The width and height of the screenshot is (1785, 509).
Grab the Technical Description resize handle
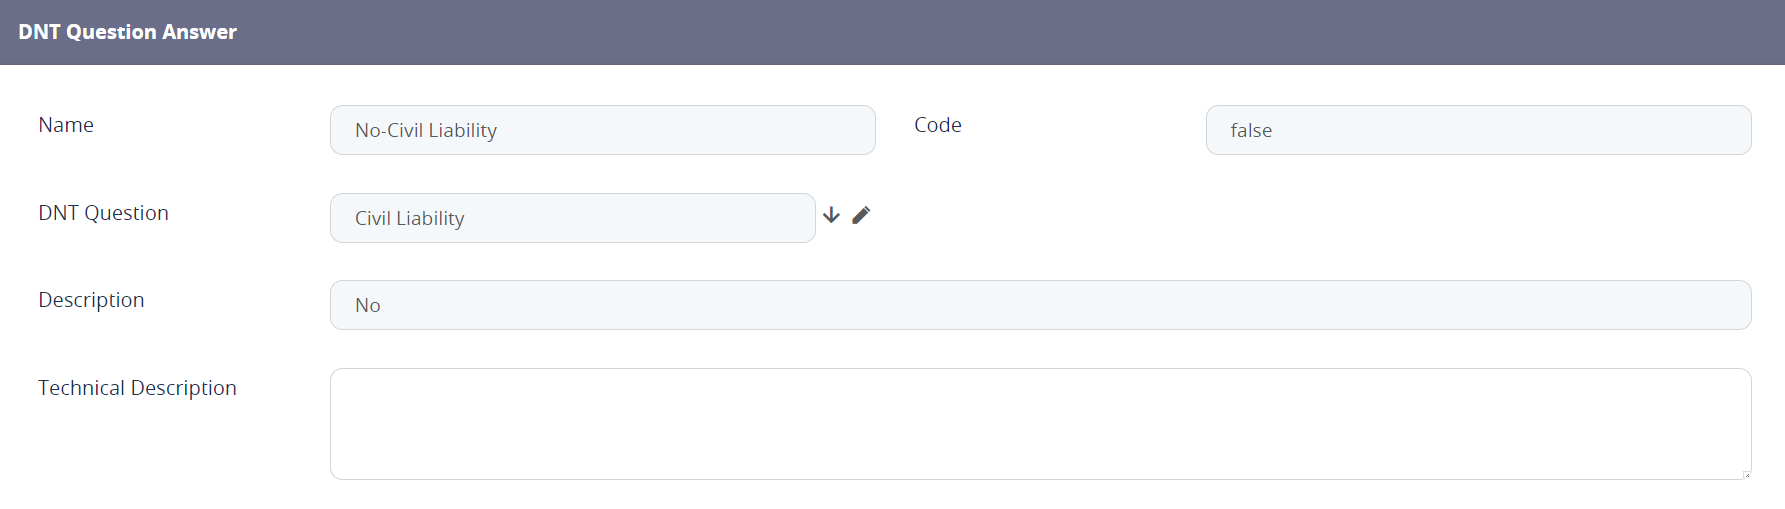pos(1746,474)
